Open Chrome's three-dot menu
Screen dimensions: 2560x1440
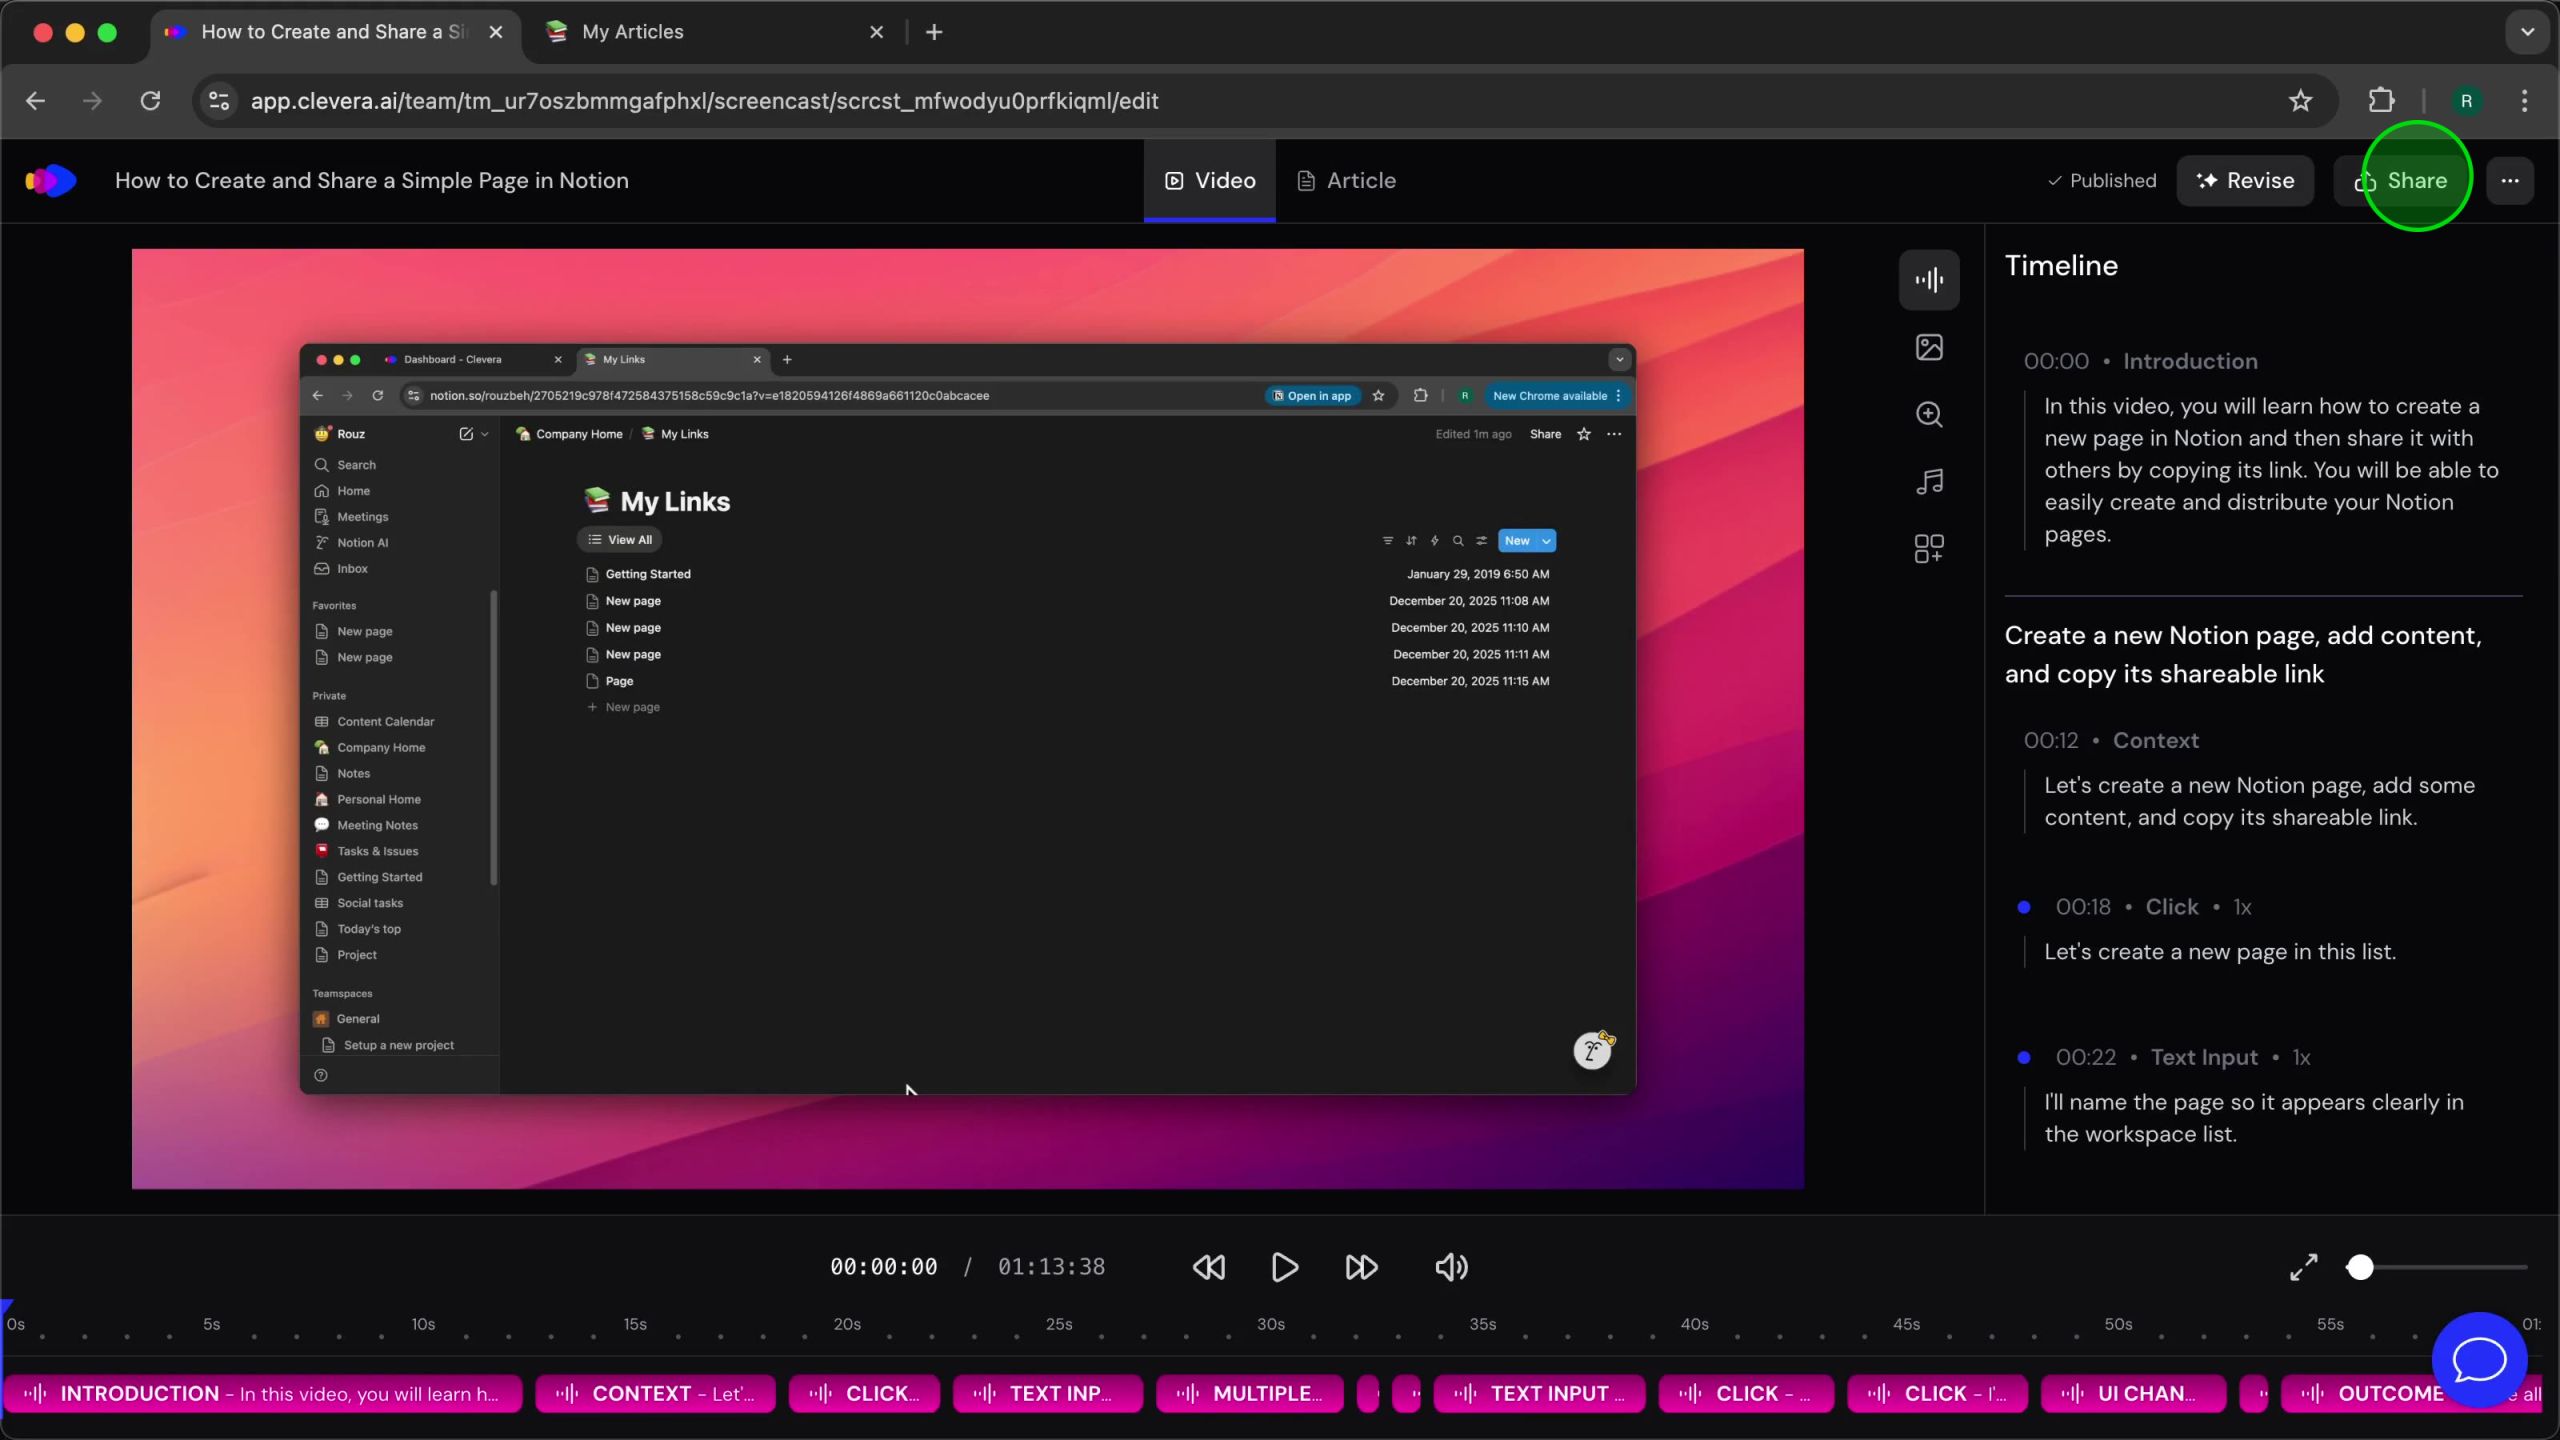(x=2524, y=101)
